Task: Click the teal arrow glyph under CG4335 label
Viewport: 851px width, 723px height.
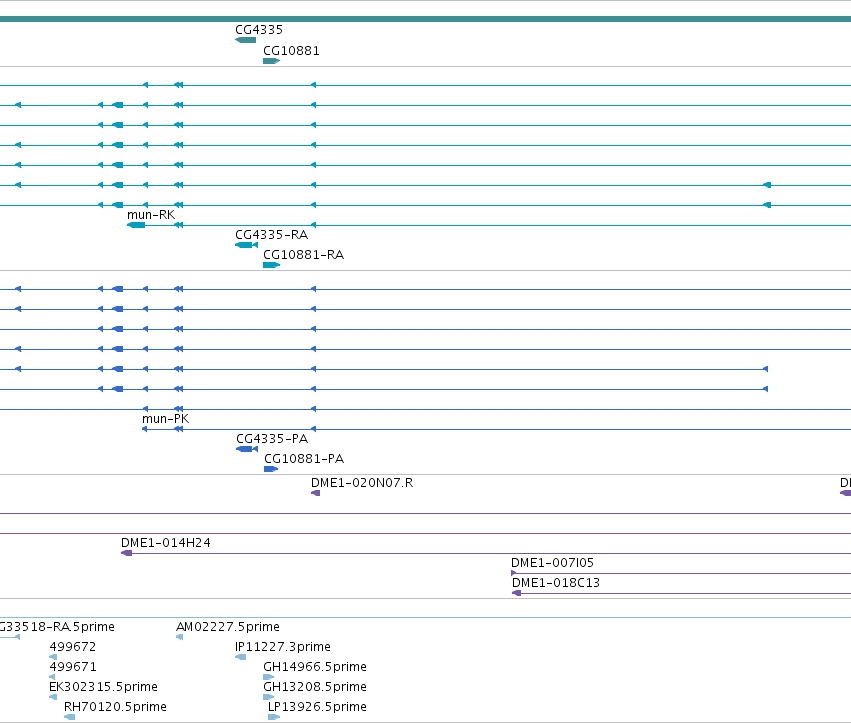Action: tap(245, 40)
